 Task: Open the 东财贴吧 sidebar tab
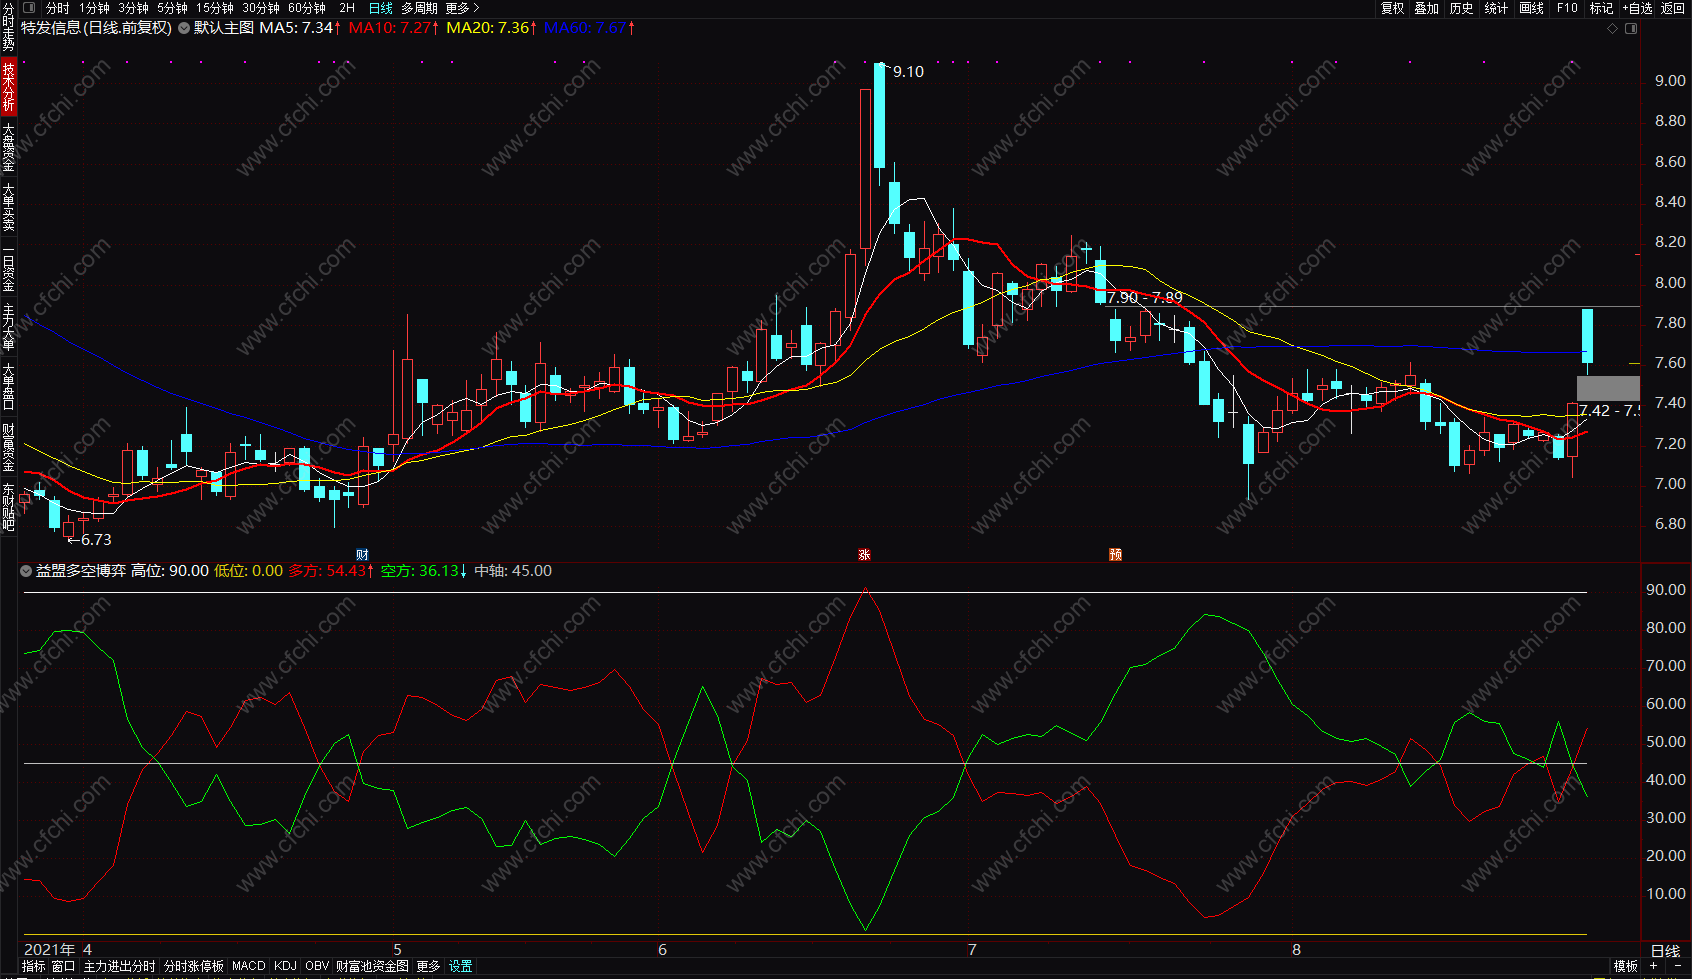click(8, 507)
